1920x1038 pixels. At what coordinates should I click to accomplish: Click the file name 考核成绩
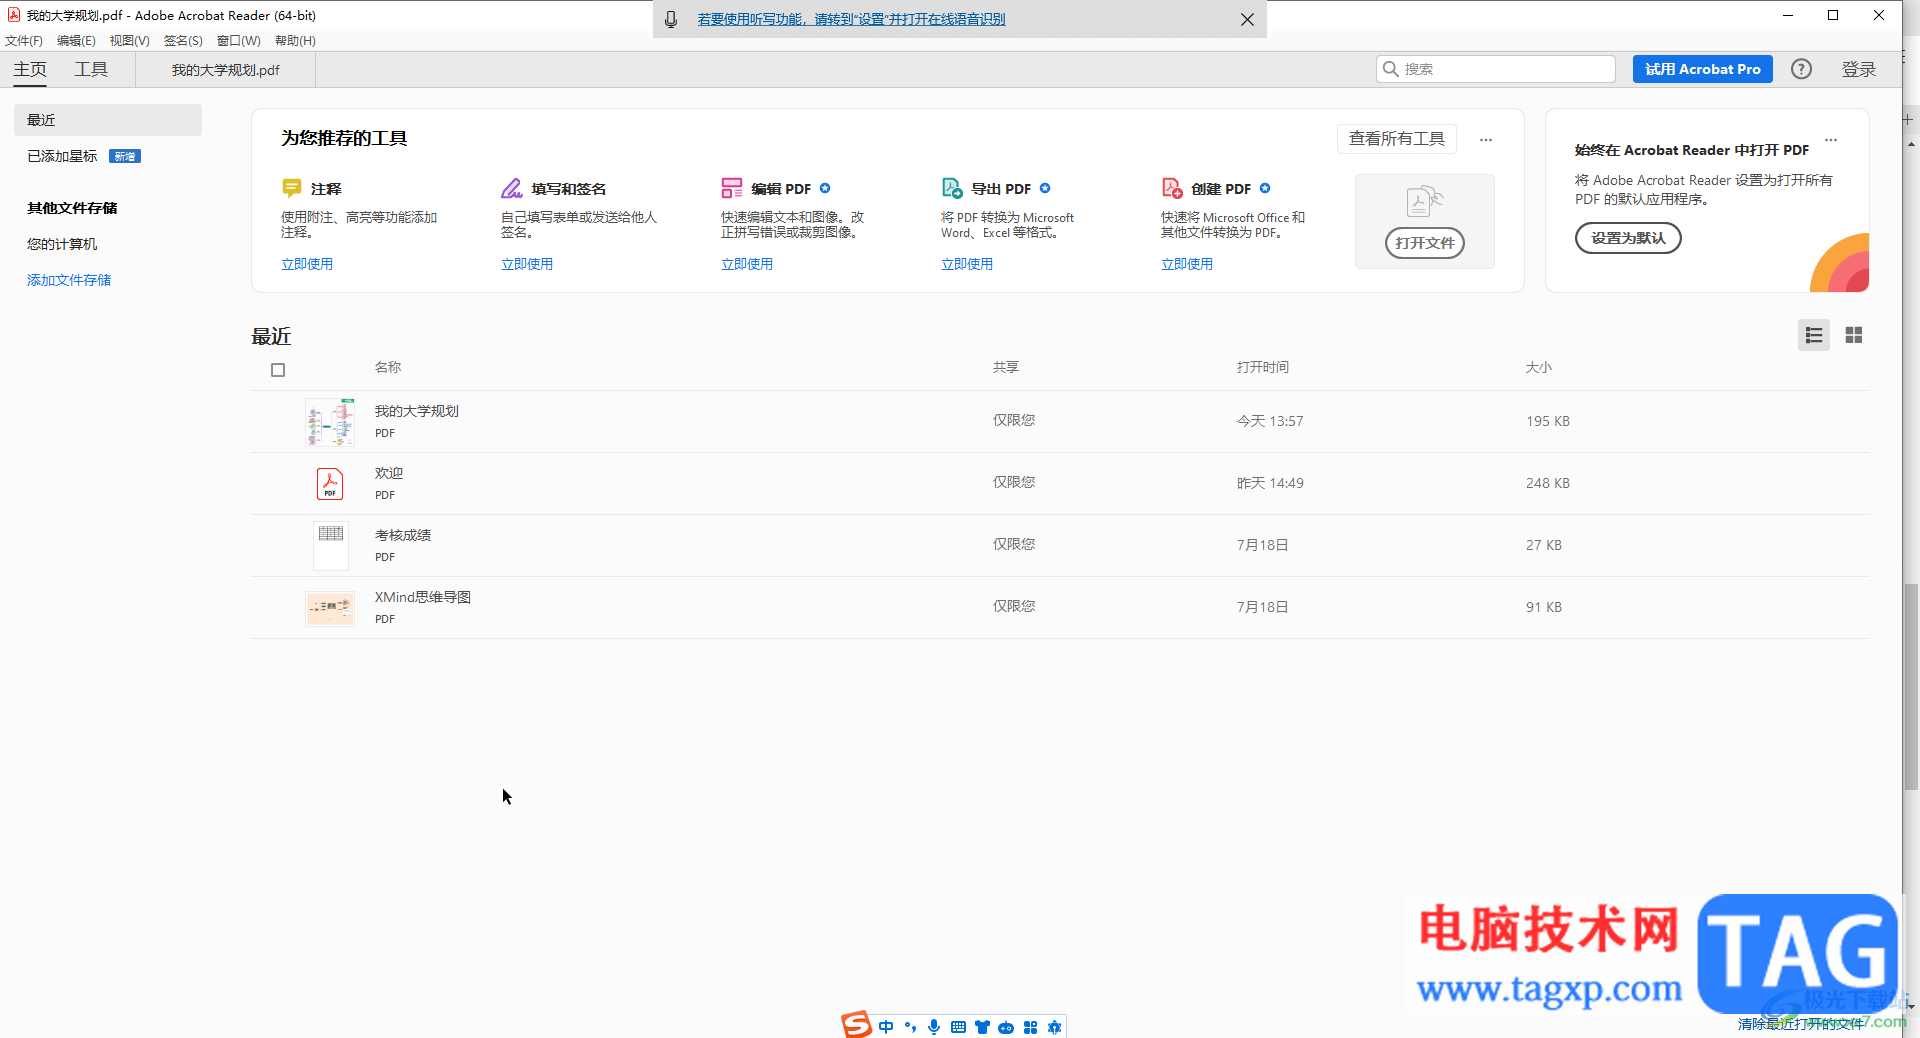(403, 535)
